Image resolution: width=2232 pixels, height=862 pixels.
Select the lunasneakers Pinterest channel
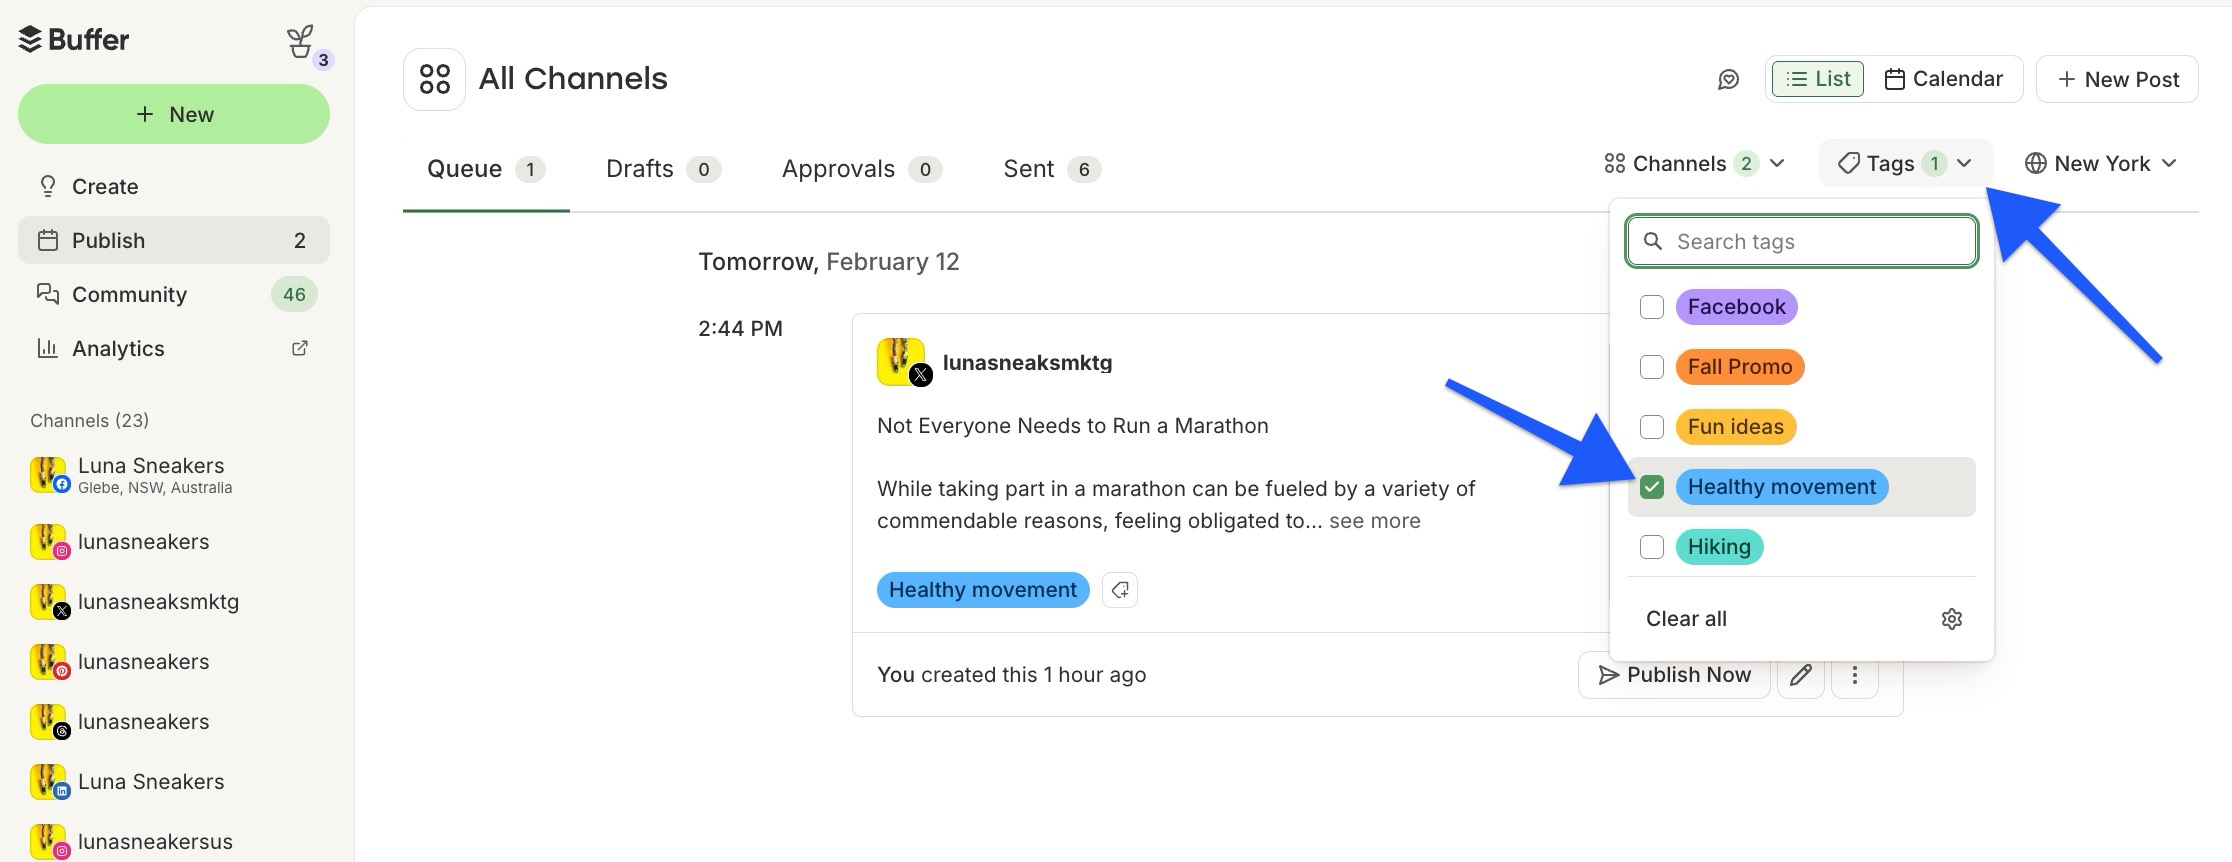[x=174, y=662]
